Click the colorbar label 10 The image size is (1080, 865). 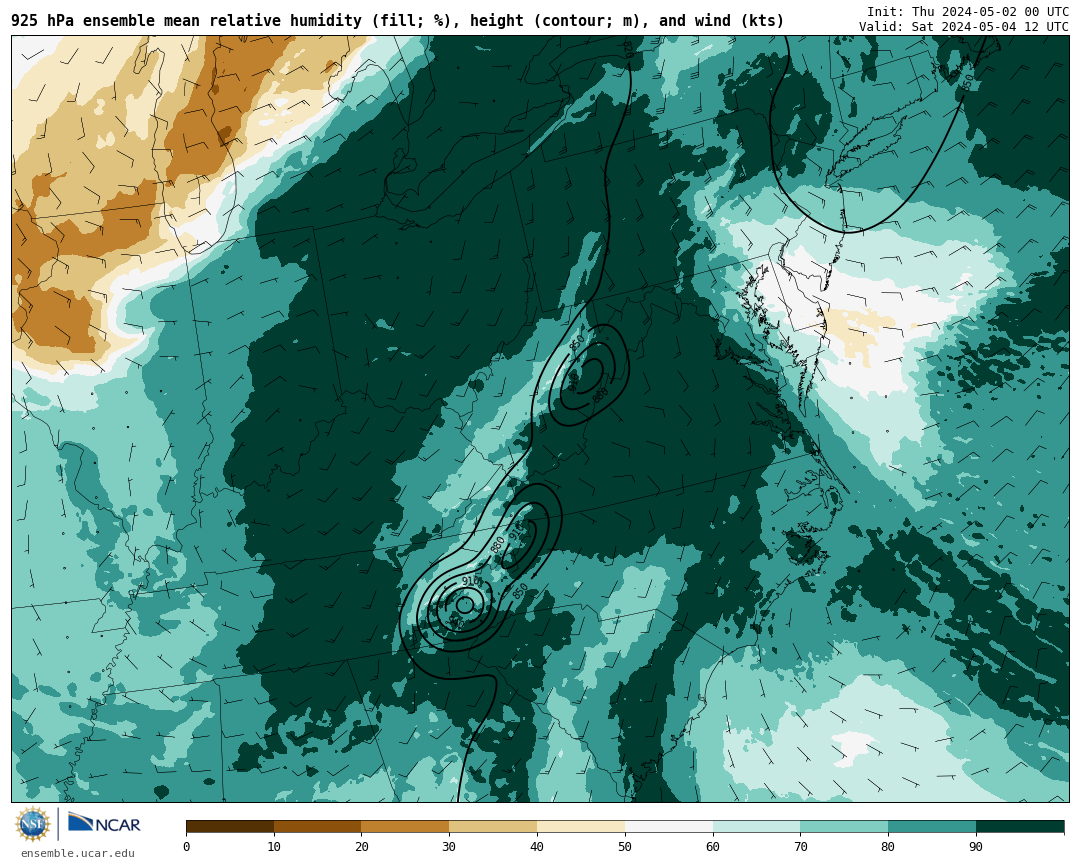[x=274, y=846]
